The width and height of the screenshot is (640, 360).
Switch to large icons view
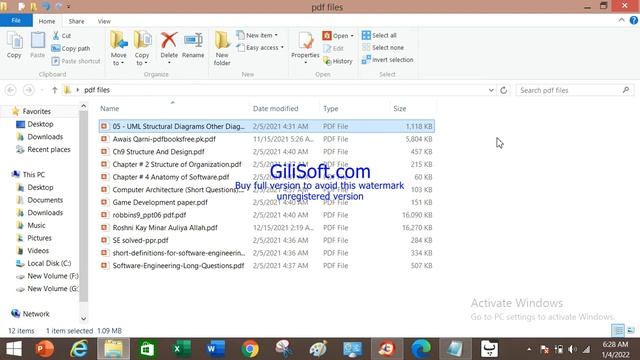coord(631,330)
